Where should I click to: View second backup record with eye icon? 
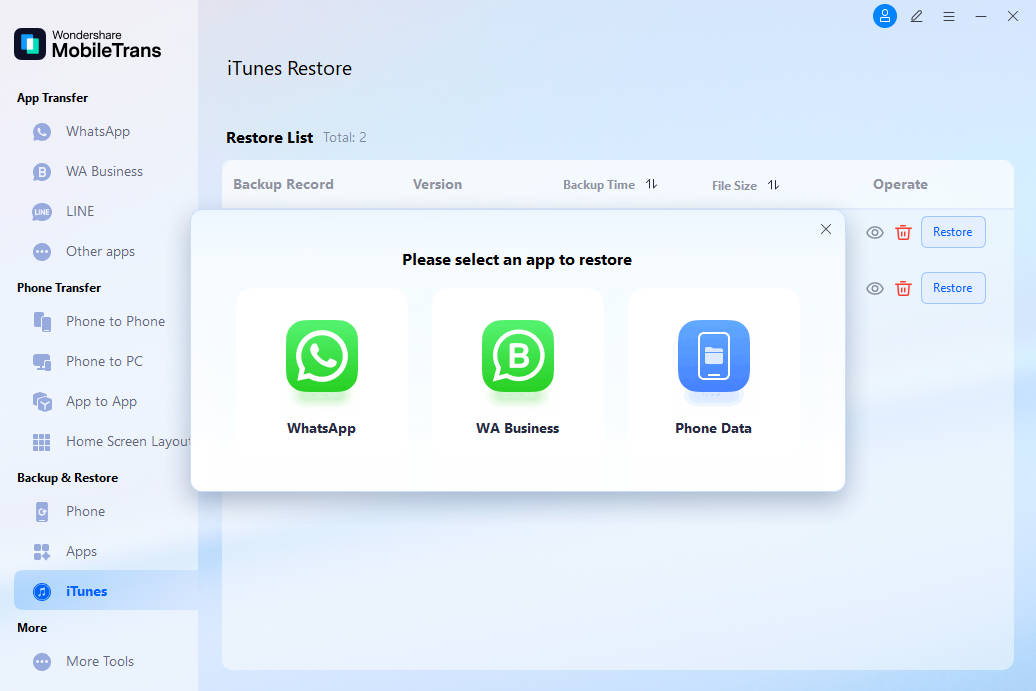click(x=875, y=289)
